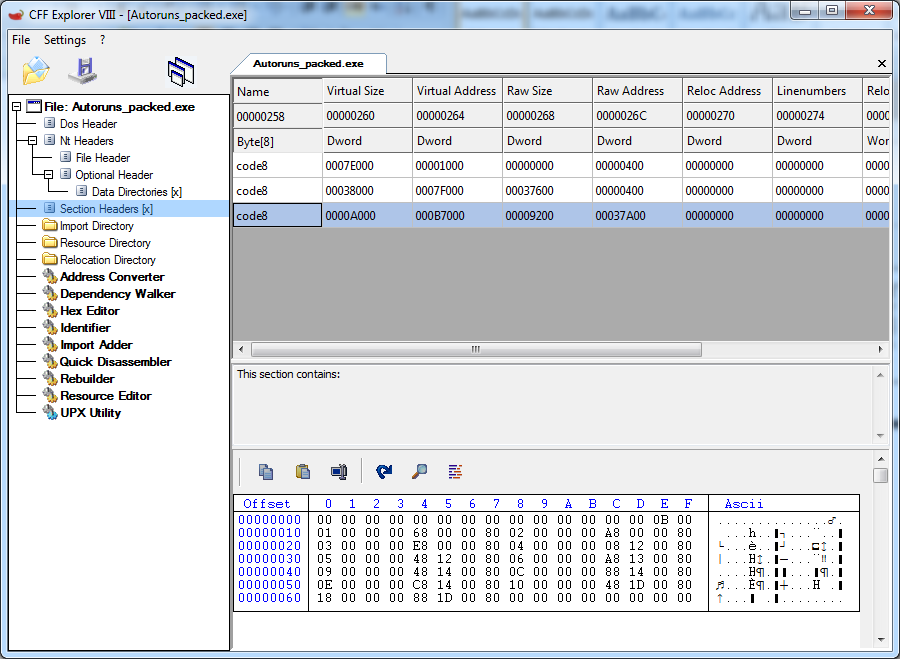Open Hex Editor from the tree
This screenshot has width=900, height=659.
pos(89,311)
